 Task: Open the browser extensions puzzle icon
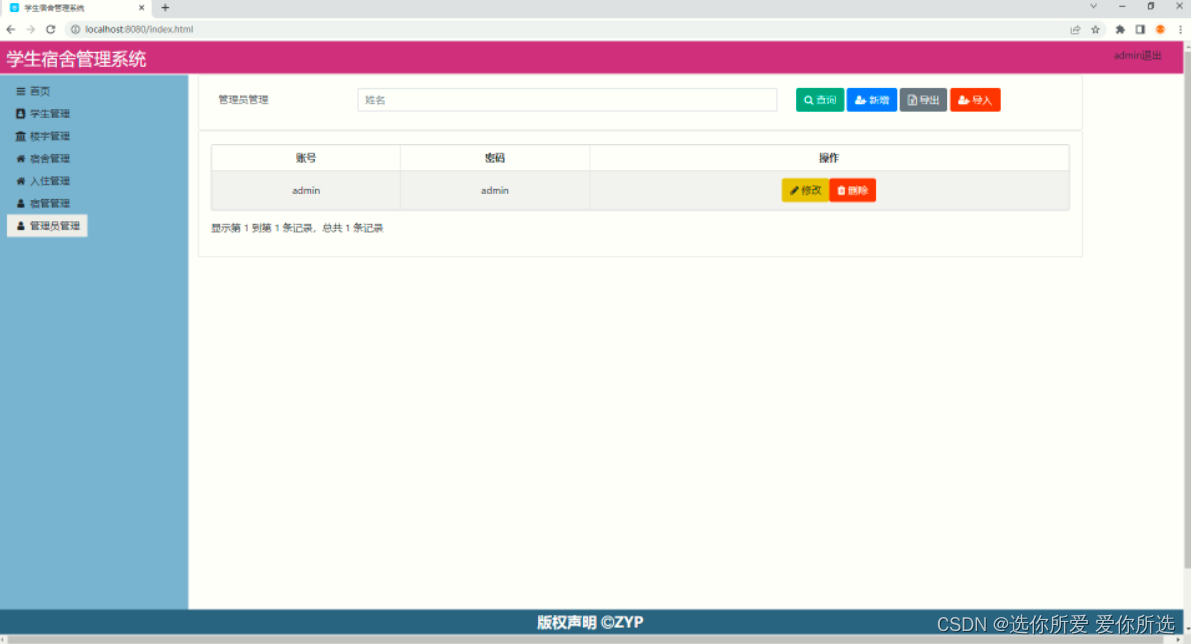point(1120,30)
